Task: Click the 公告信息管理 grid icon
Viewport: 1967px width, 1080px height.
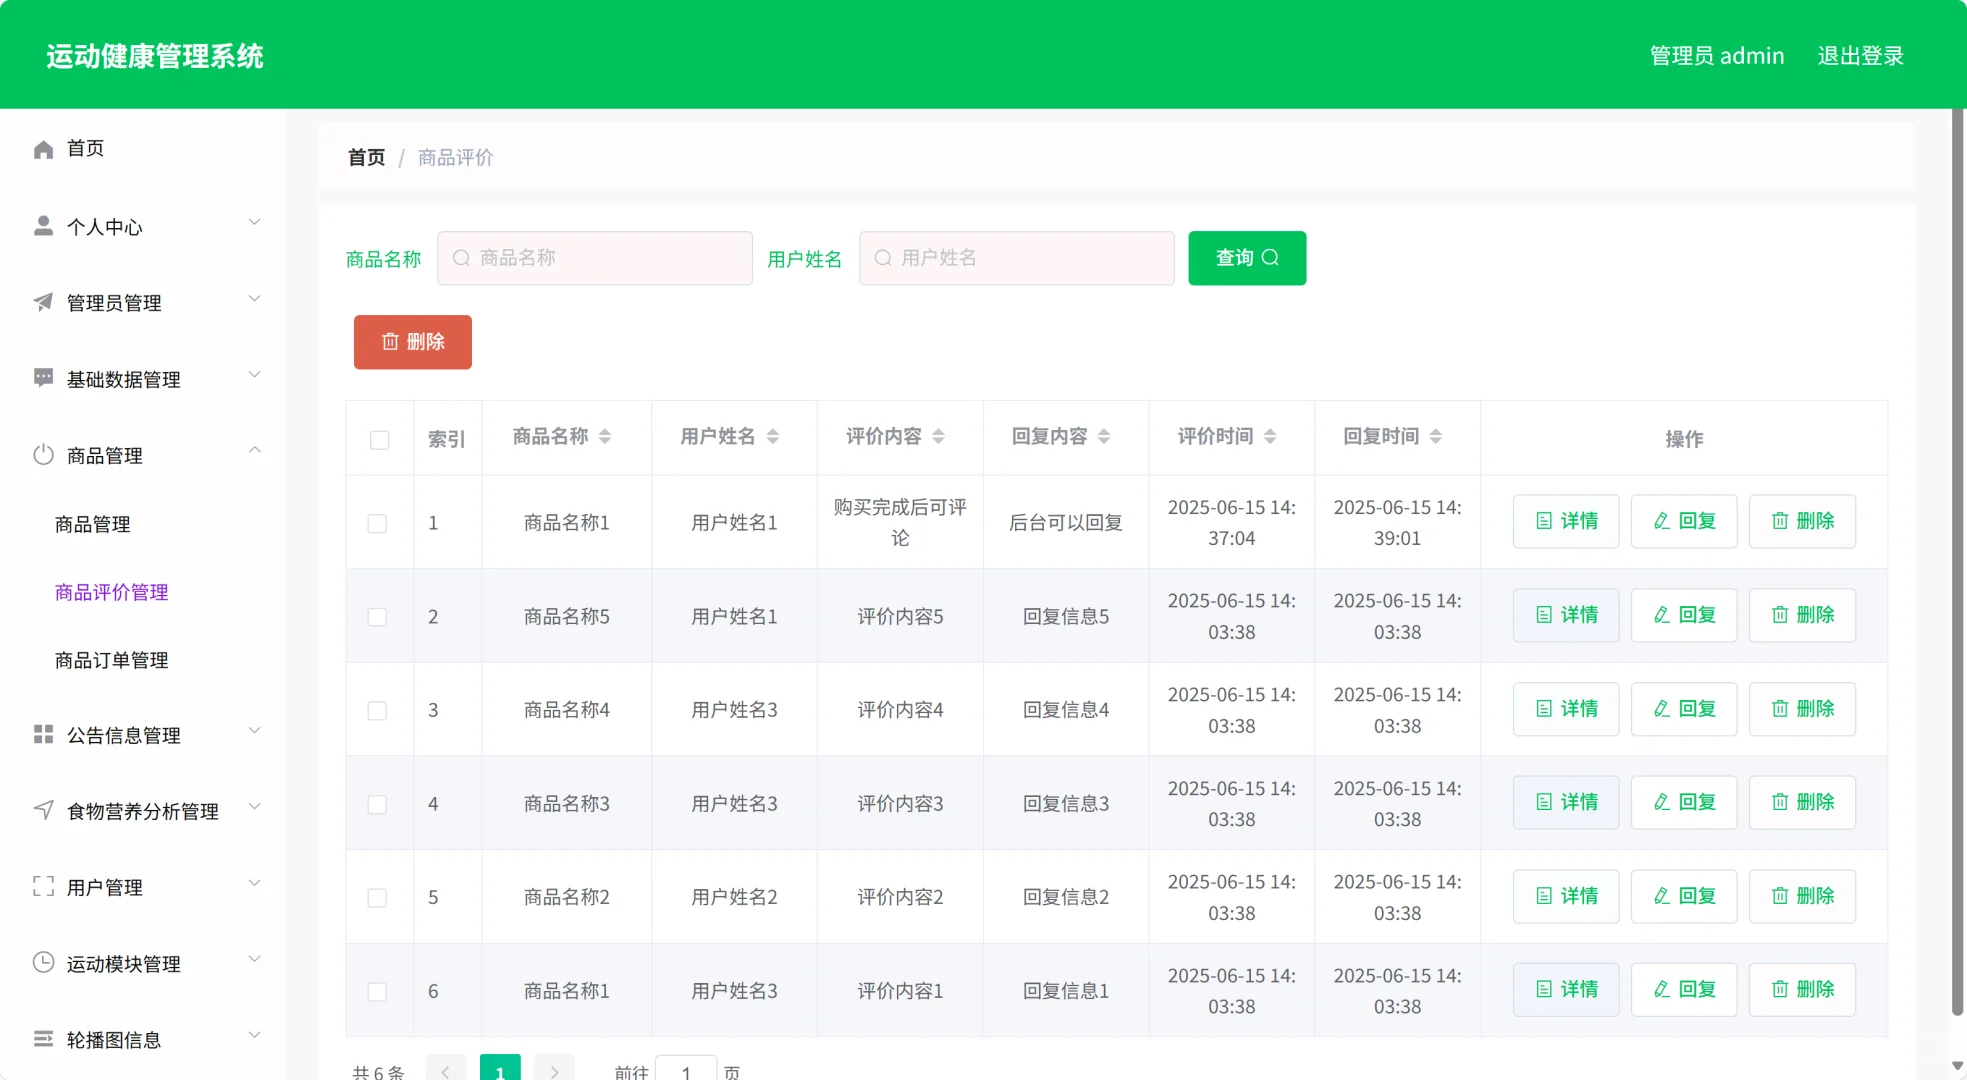Action: (43, 734)
